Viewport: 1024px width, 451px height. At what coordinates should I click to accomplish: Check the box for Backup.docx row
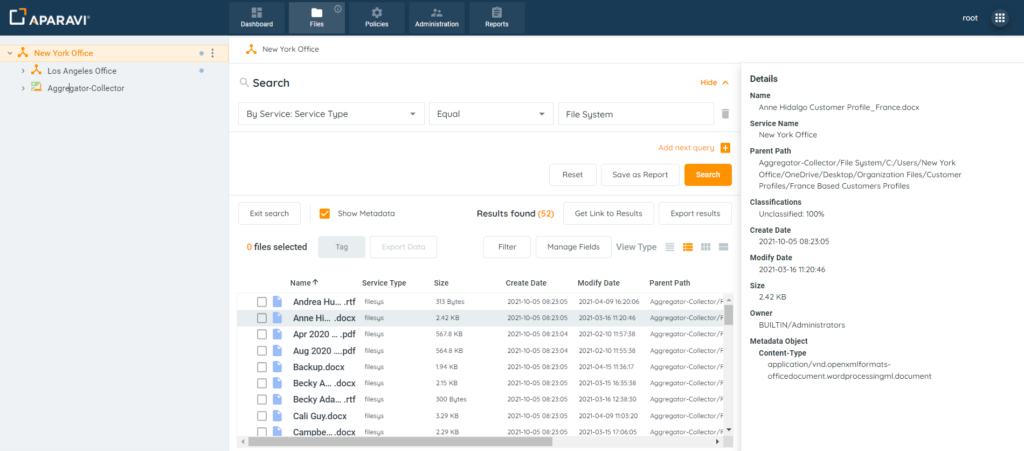[x=262, y=367]
